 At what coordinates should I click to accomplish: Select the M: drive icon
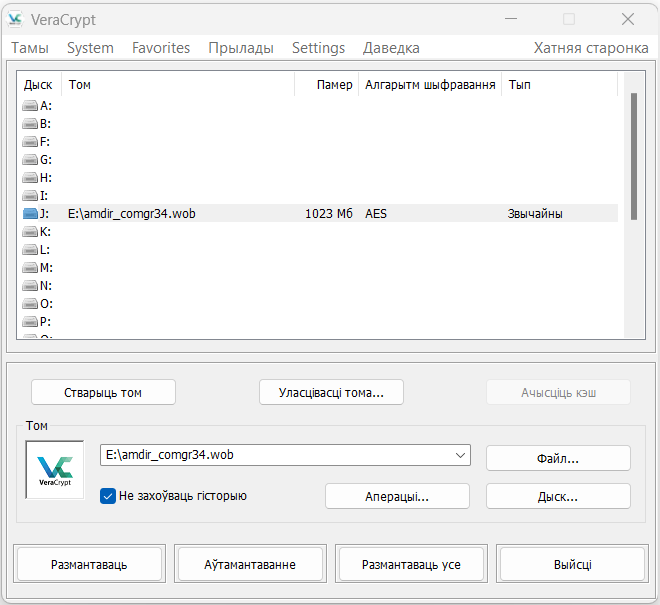click(x=30, y=268)
